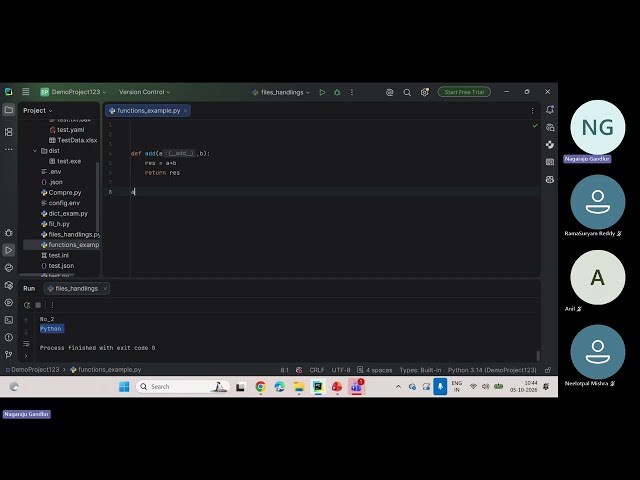The width and height of the screenshot is (640, 480).
Task: Run files_handlings with the green play icon
Action: coord(322,92)
